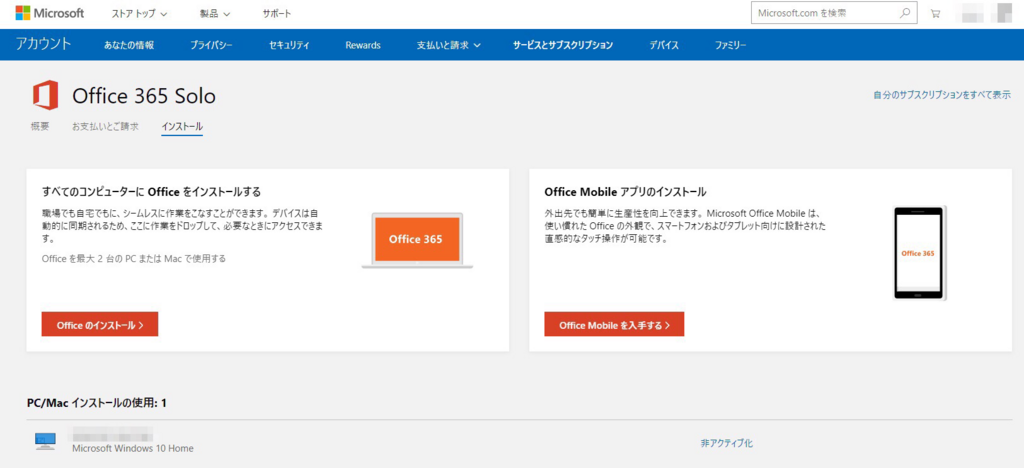The height and width of the screenshot is (468, 1024).
Task: Click the blurred device name above Windows 10 Home
Action: [112, 433]
